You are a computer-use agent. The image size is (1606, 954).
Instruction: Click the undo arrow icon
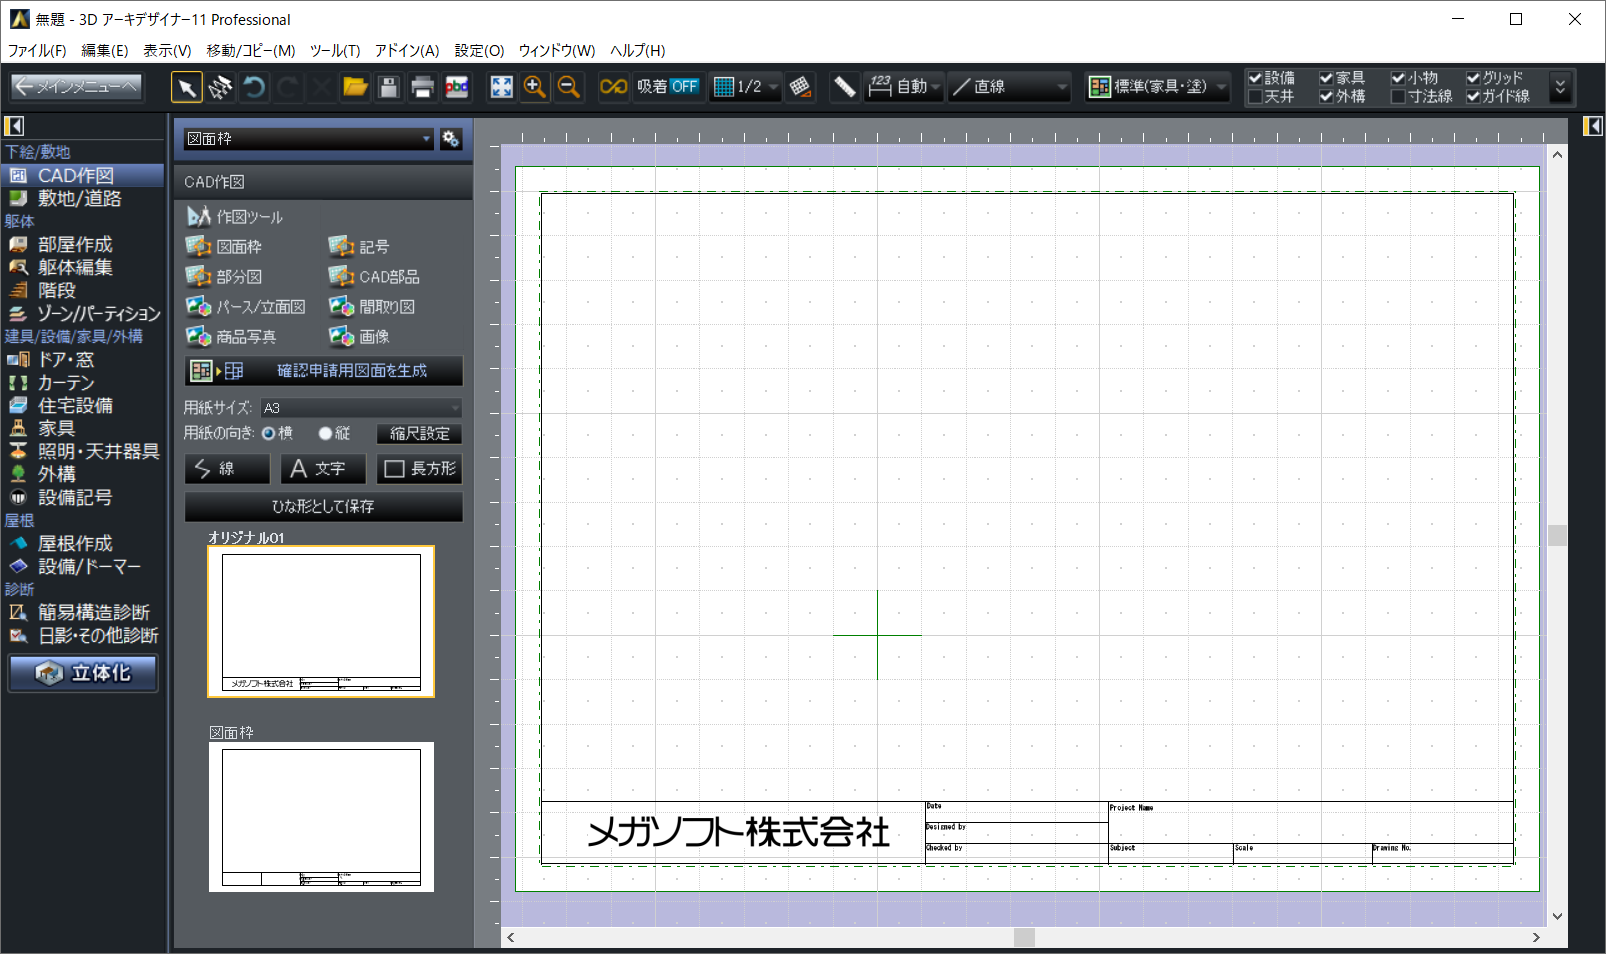point(255,88)
